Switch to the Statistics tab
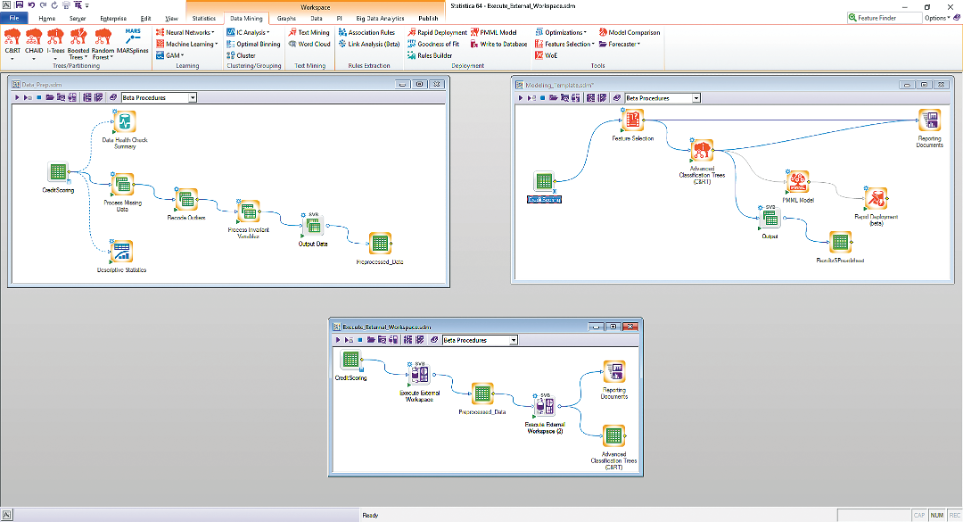Image resolution: width=964 pixels, height=522 pixels. 203,18
